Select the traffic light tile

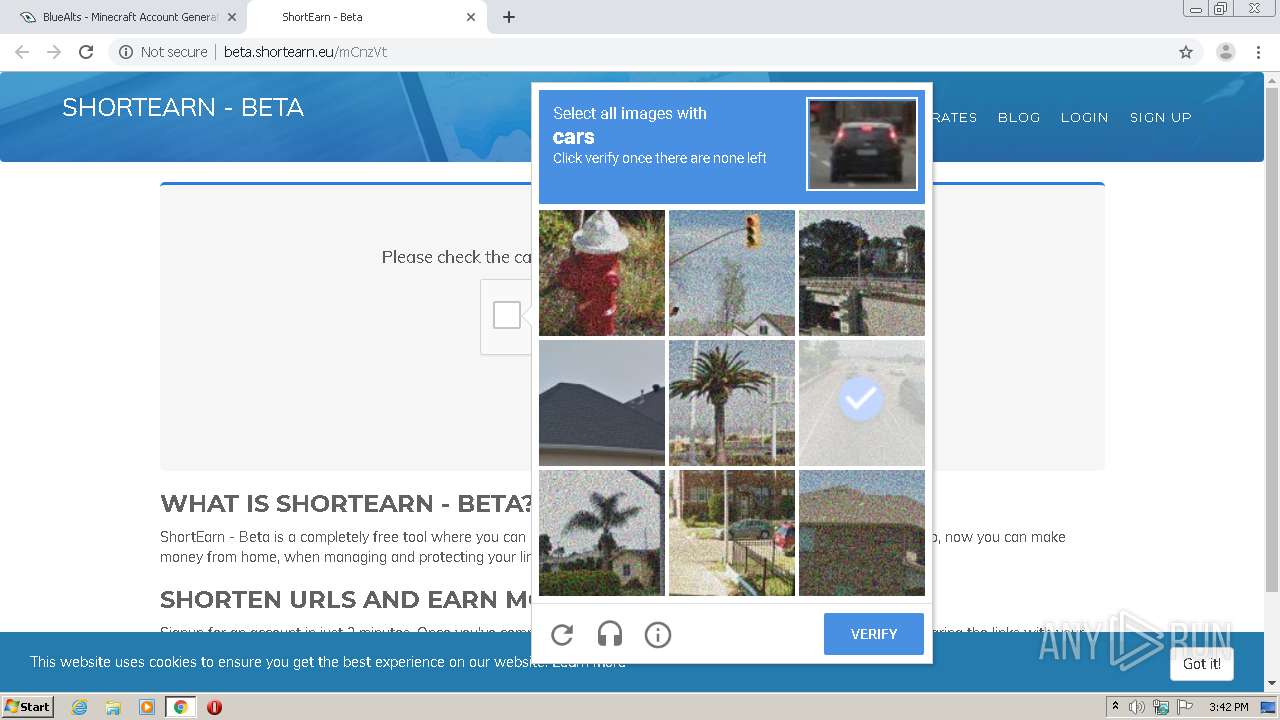click(732, 273)
